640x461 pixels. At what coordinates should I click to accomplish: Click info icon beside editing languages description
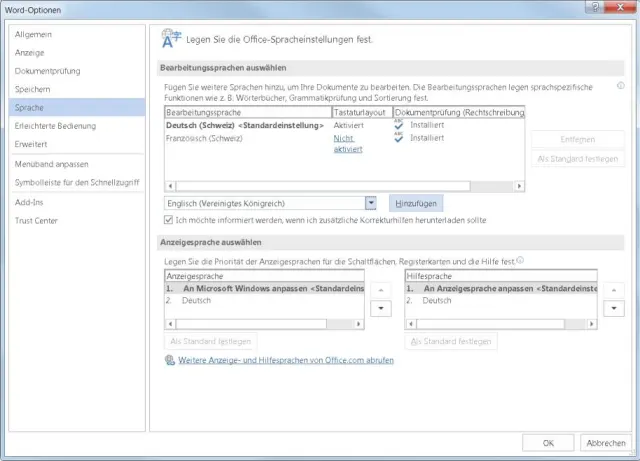(620, 86)
